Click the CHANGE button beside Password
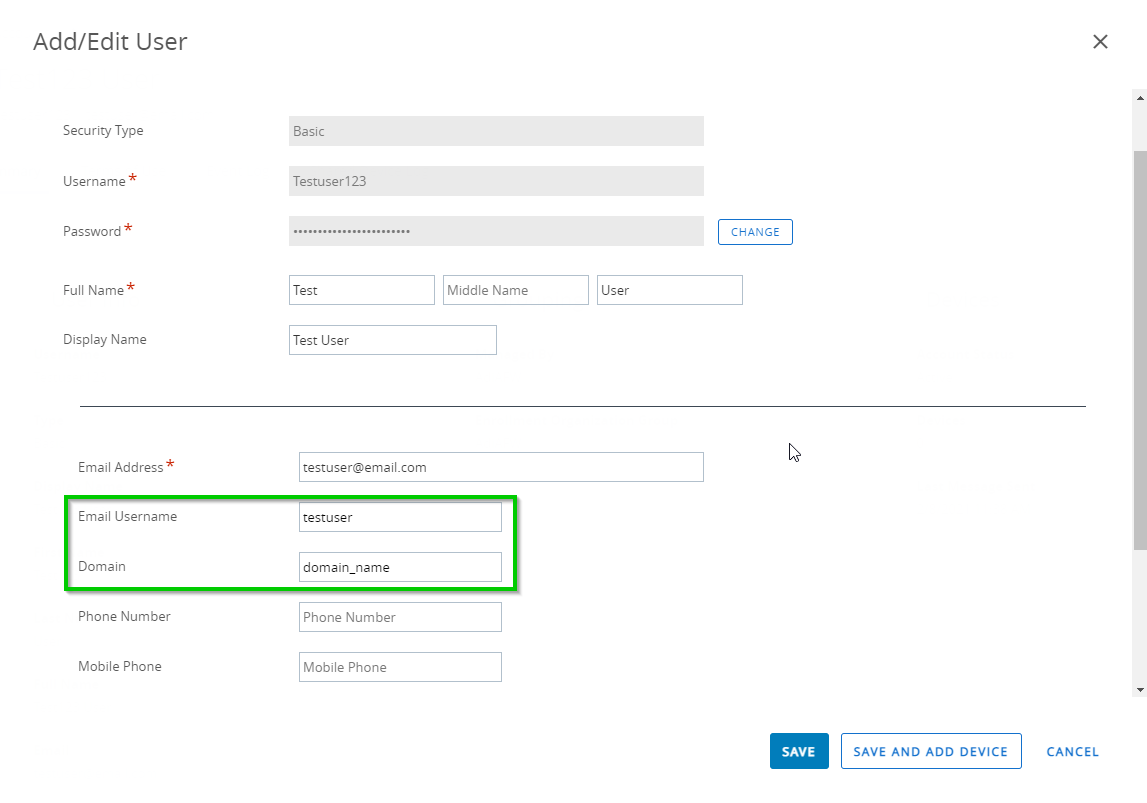The image size is (1147, 803). [755, 231]
